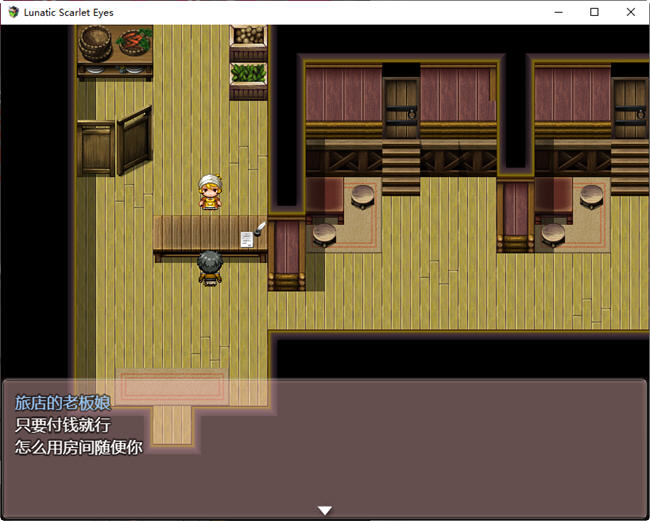650x521 pixels.
Task: Click the left guest room door
Action: pyautogui.click(x=401, y=103)
